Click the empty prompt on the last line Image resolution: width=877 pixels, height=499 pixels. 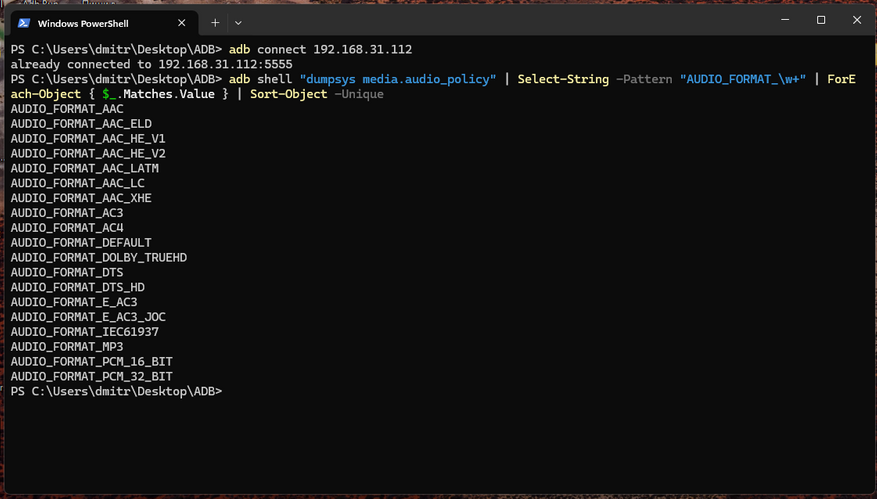[116, 391]
